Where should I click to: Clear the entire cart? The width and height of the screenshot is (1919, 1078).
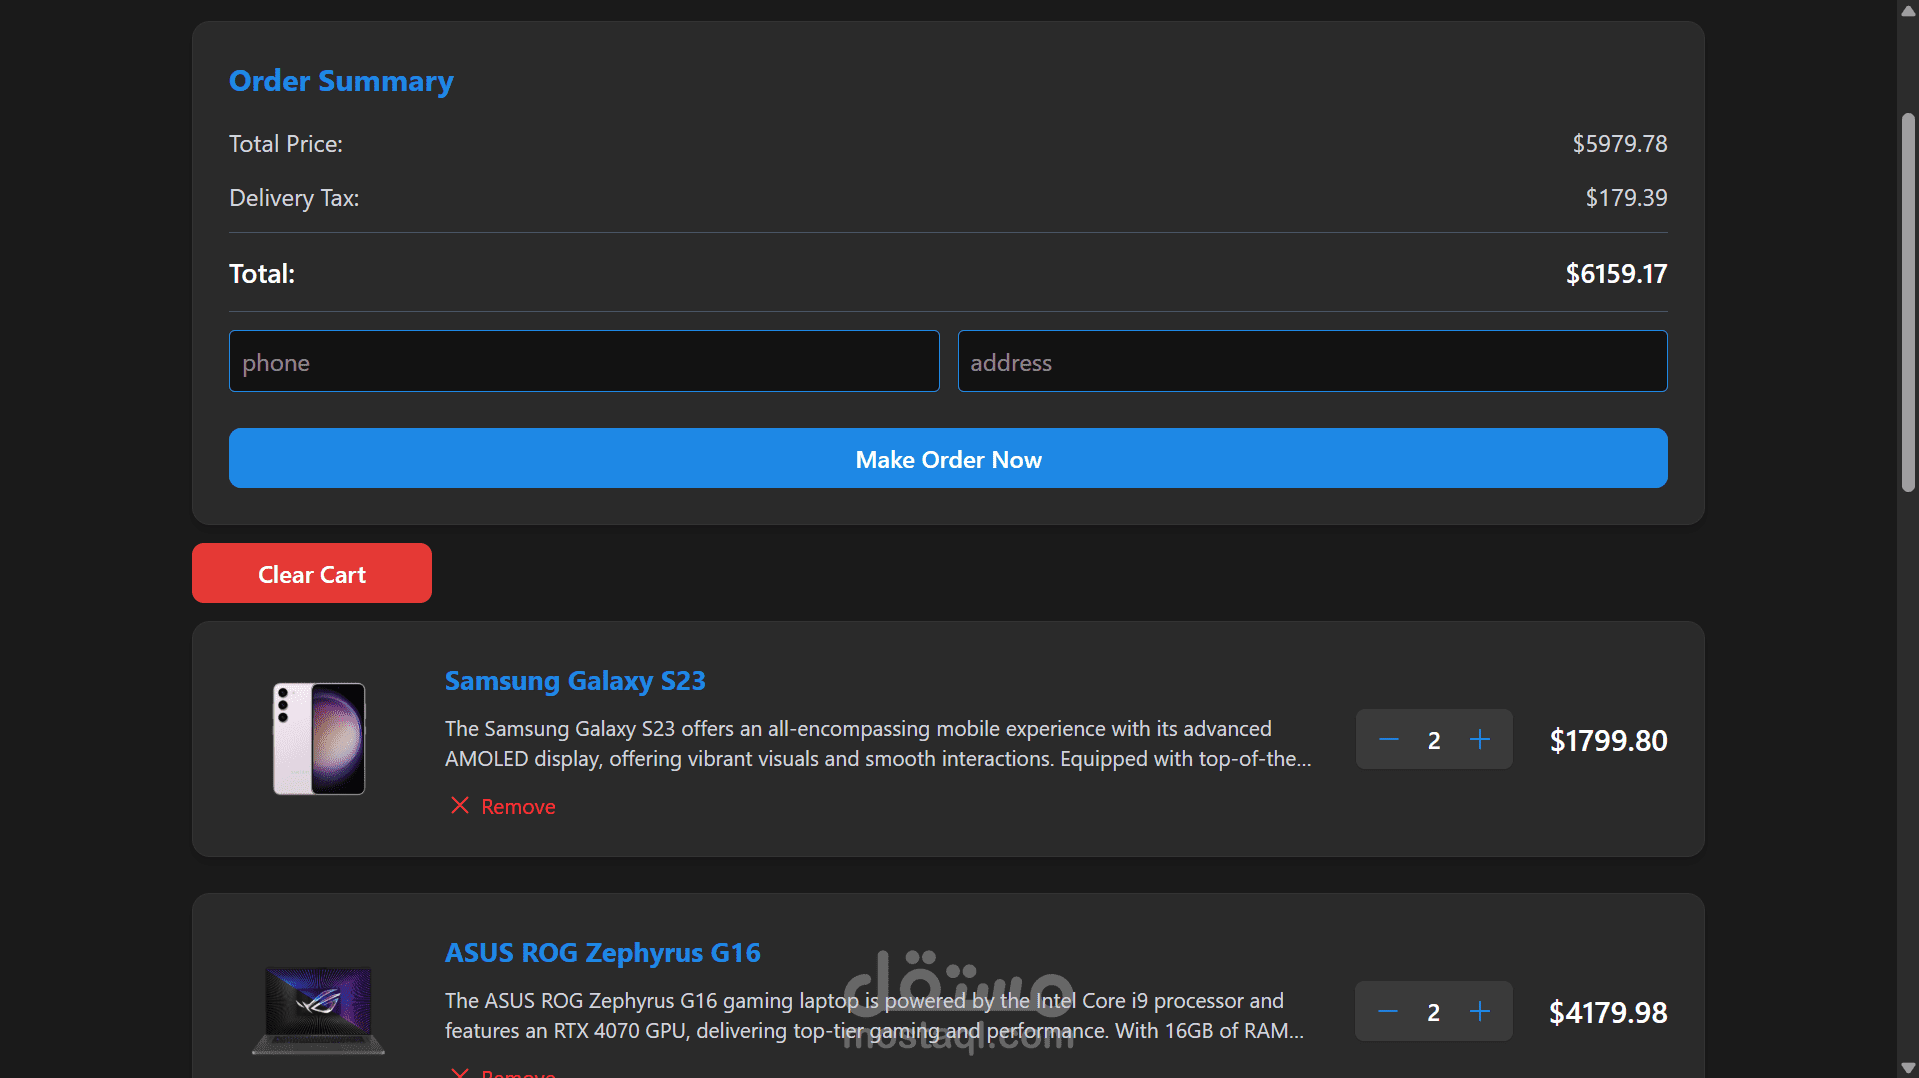pos(312,573)
